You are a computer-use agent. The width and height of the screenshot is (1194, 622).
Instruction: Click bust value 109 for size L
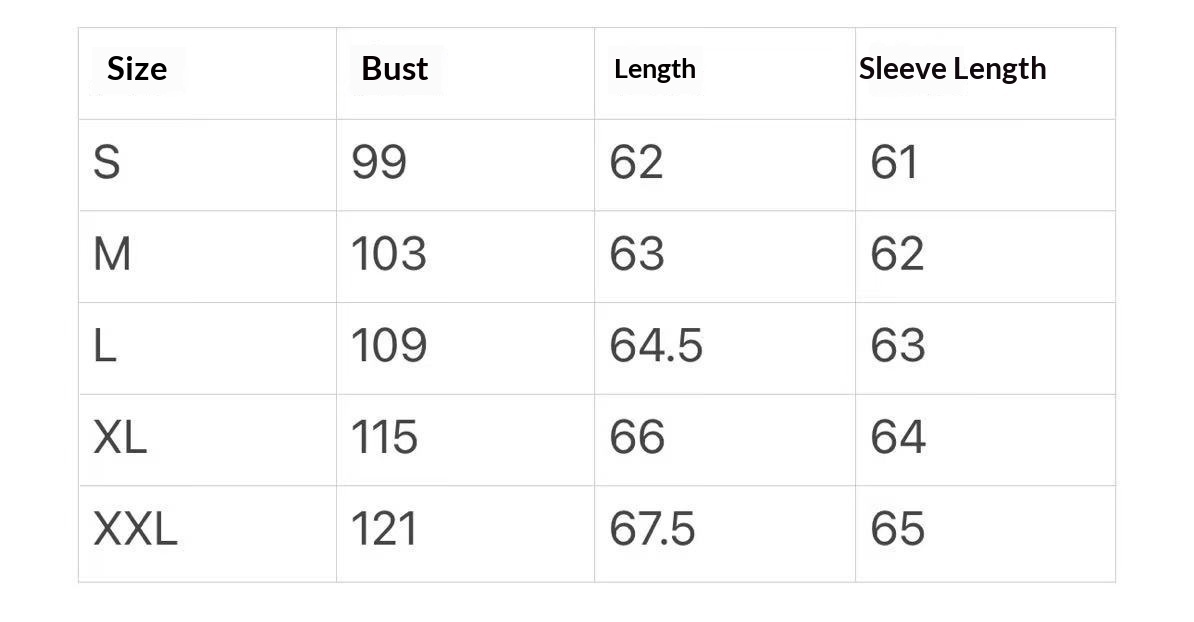pyautogui.click(x=388, y=347)
